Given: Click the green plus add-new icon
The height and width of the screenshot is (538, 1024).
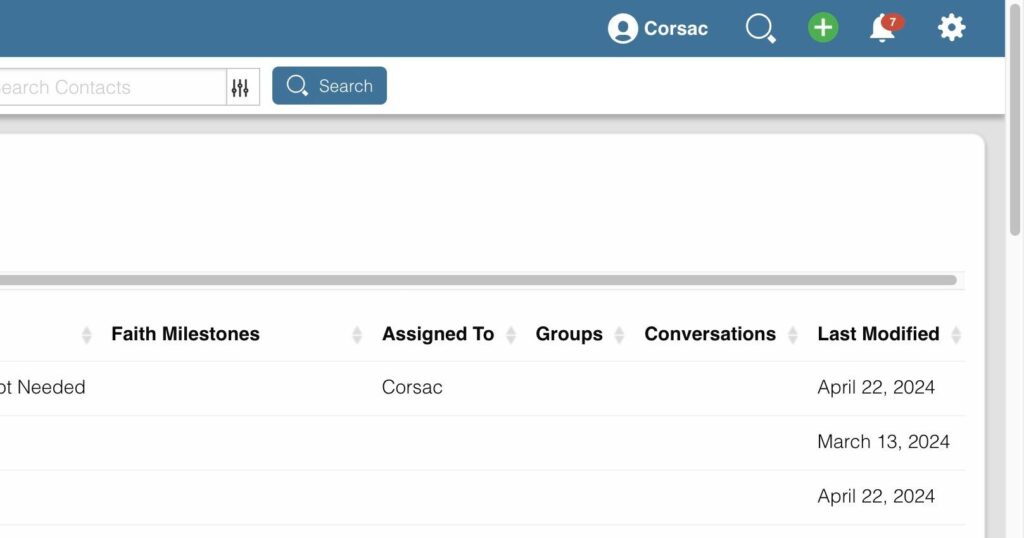Looking at the screenshot, I should [823, 28].
